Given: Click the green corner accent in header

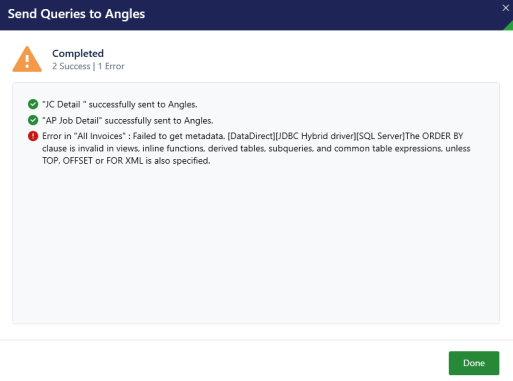Looking at the screenshot, I should 509,26.
